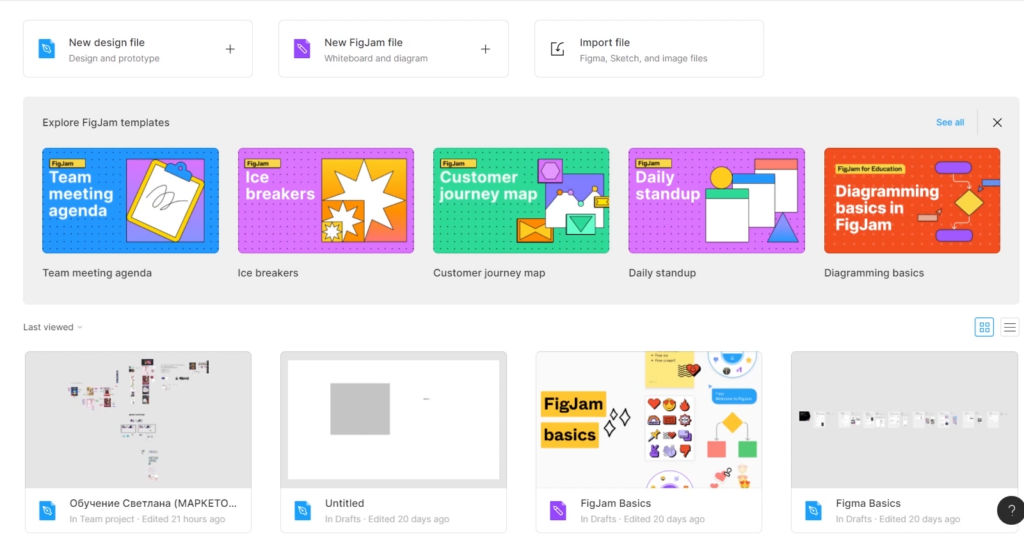The height and width of the screenshot is (535, 1024).
Task: Click the Import file icon
Action: pyautogui.click(x=557, y=49)
